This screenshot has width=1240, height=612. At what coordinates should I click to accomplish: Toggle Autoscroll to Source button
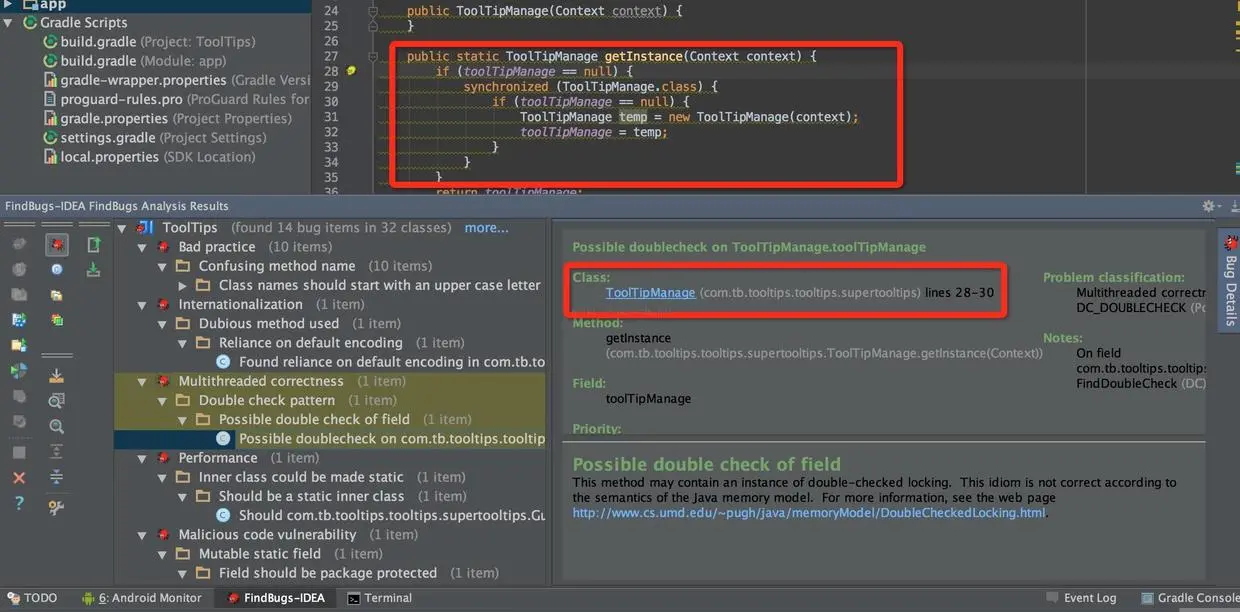57,377
